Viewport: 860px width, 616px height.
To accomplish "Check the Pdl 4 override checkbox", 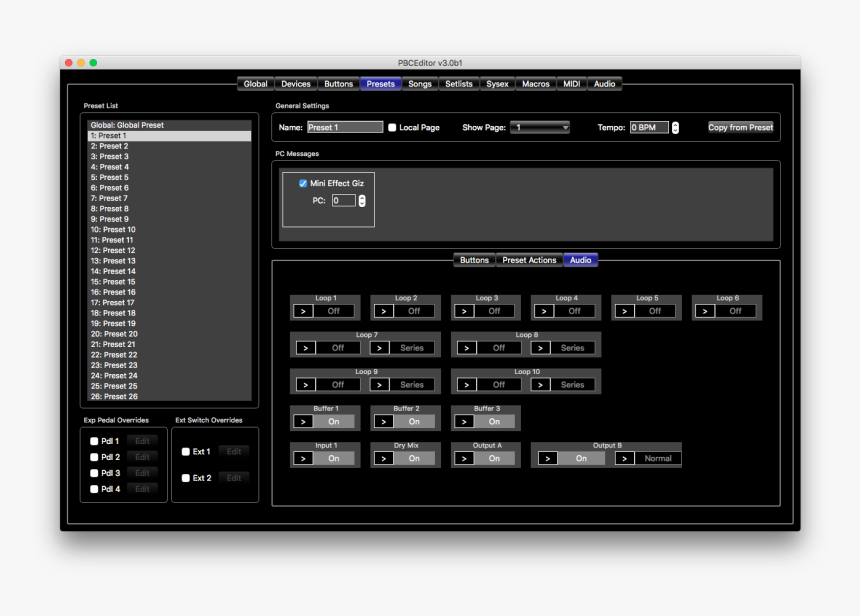I will pyautogui.click(x=94, y=489).
